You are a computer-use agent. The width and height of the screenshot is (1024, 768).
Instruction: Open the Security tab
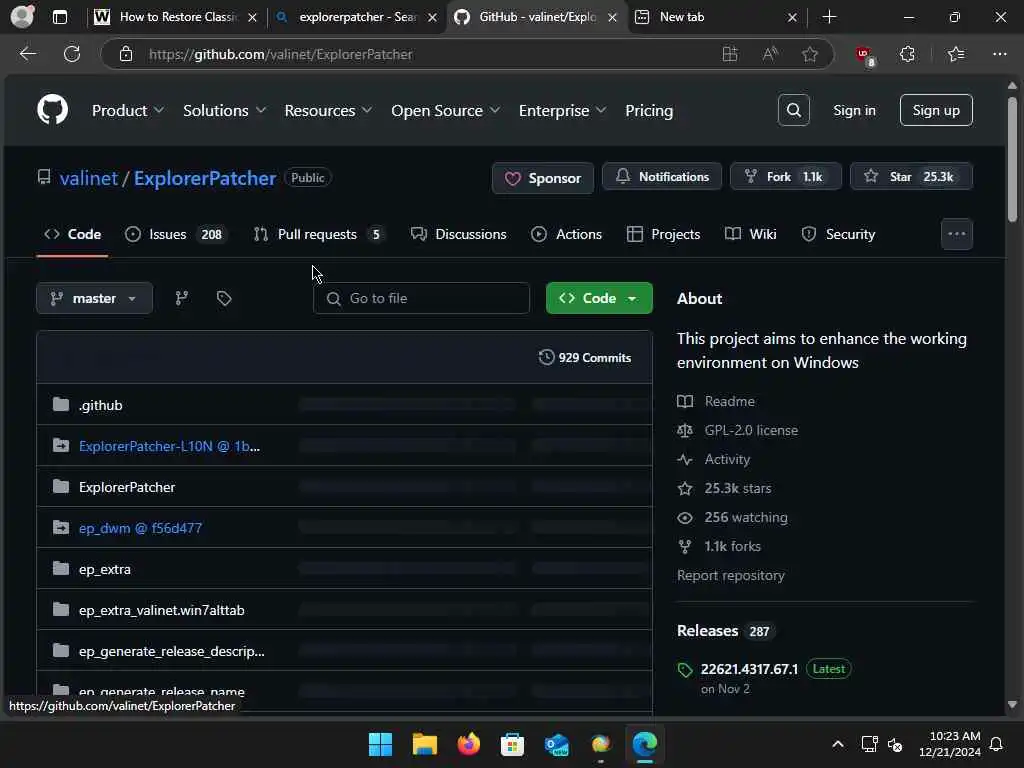pyautogui.click(x=838, y=234)
